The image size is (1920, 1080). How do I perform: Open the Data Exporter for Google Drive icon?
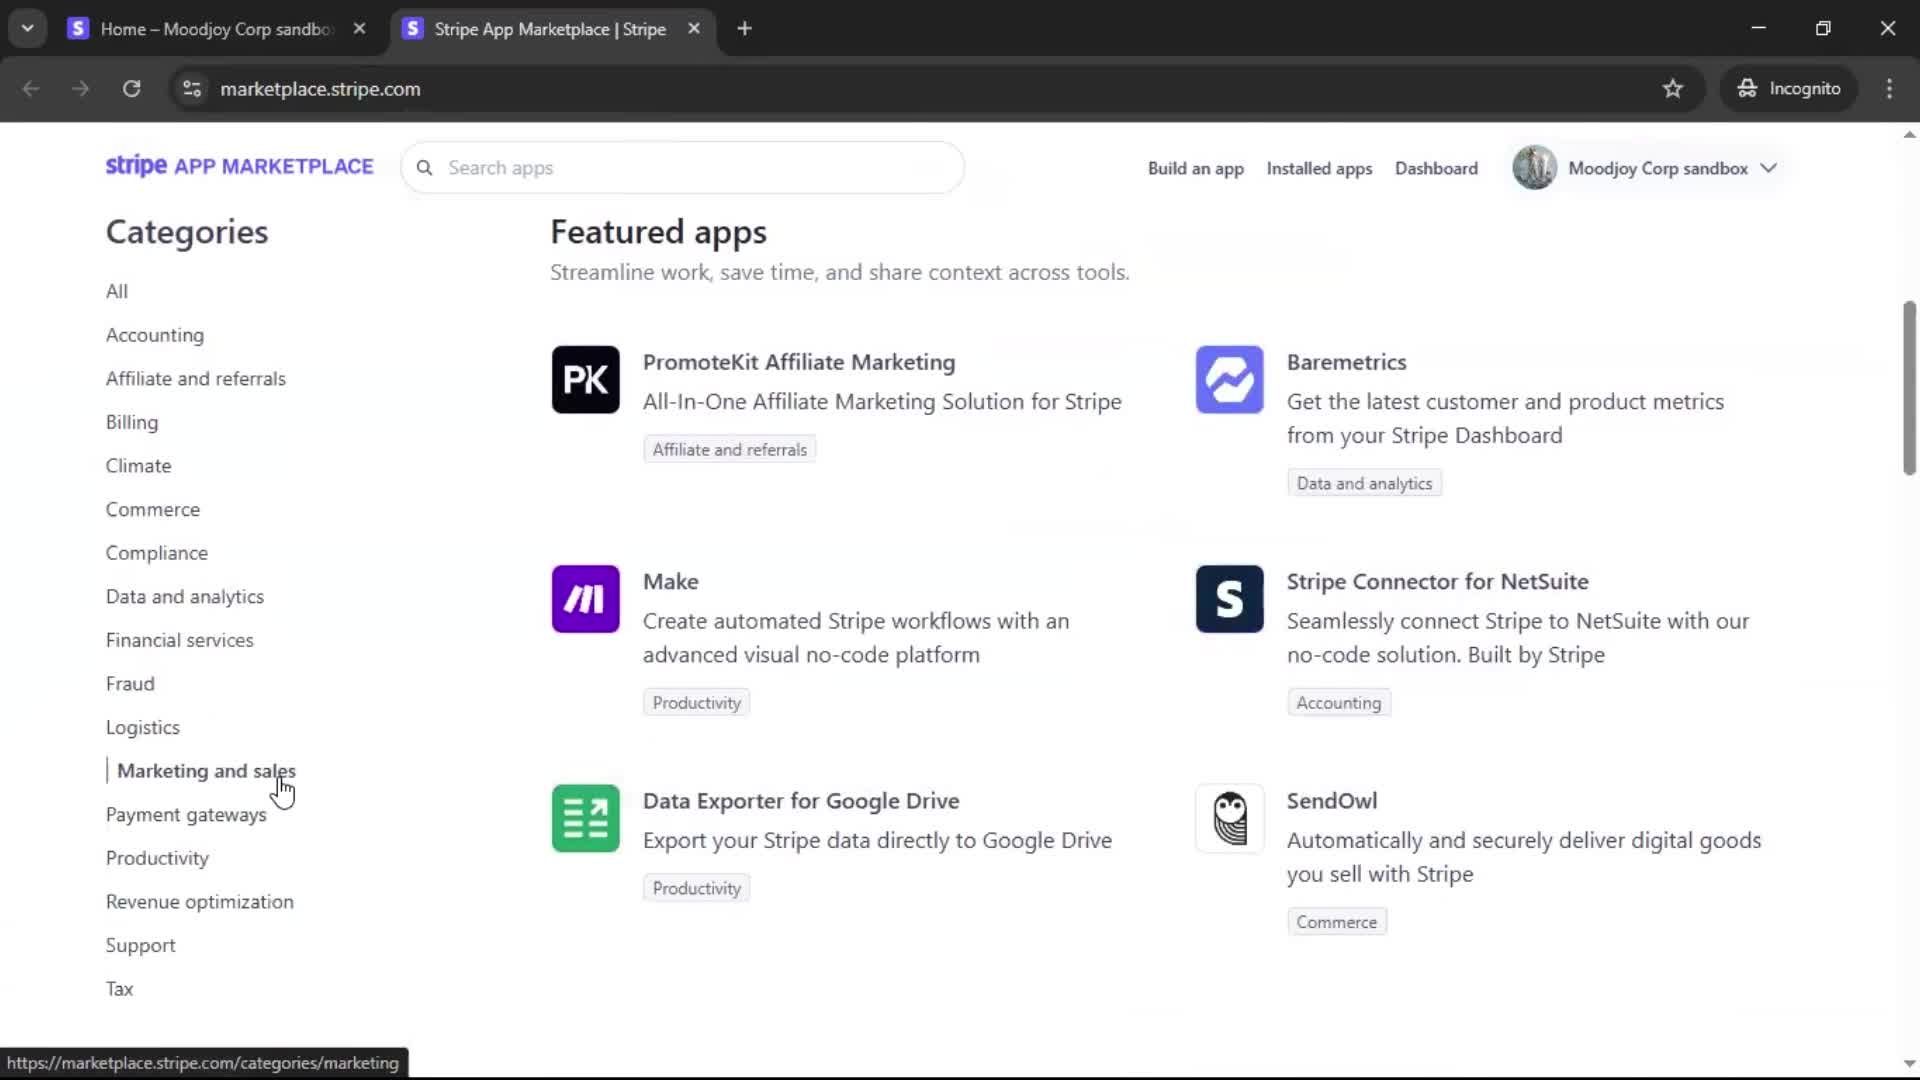click(585, 819)
